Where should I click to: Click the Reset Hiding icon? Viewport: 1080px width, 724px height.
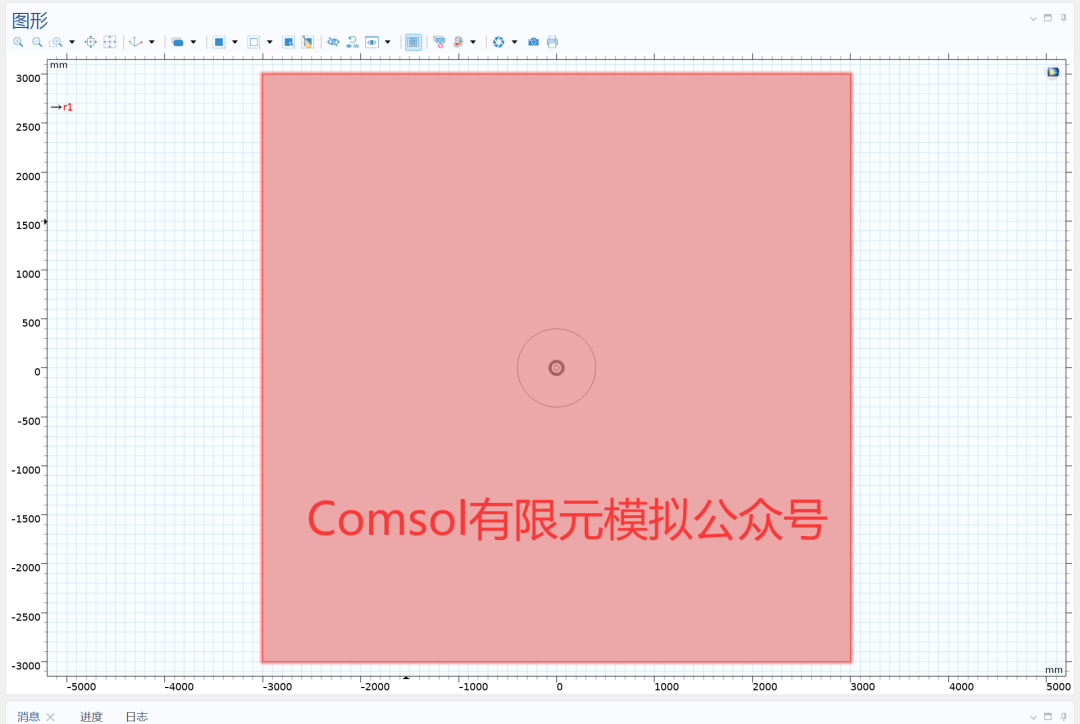(x=352, y=42)
